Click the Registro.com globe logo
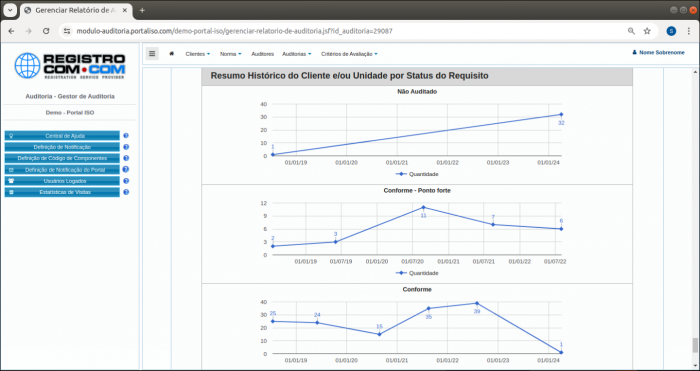 click(70, 66)
